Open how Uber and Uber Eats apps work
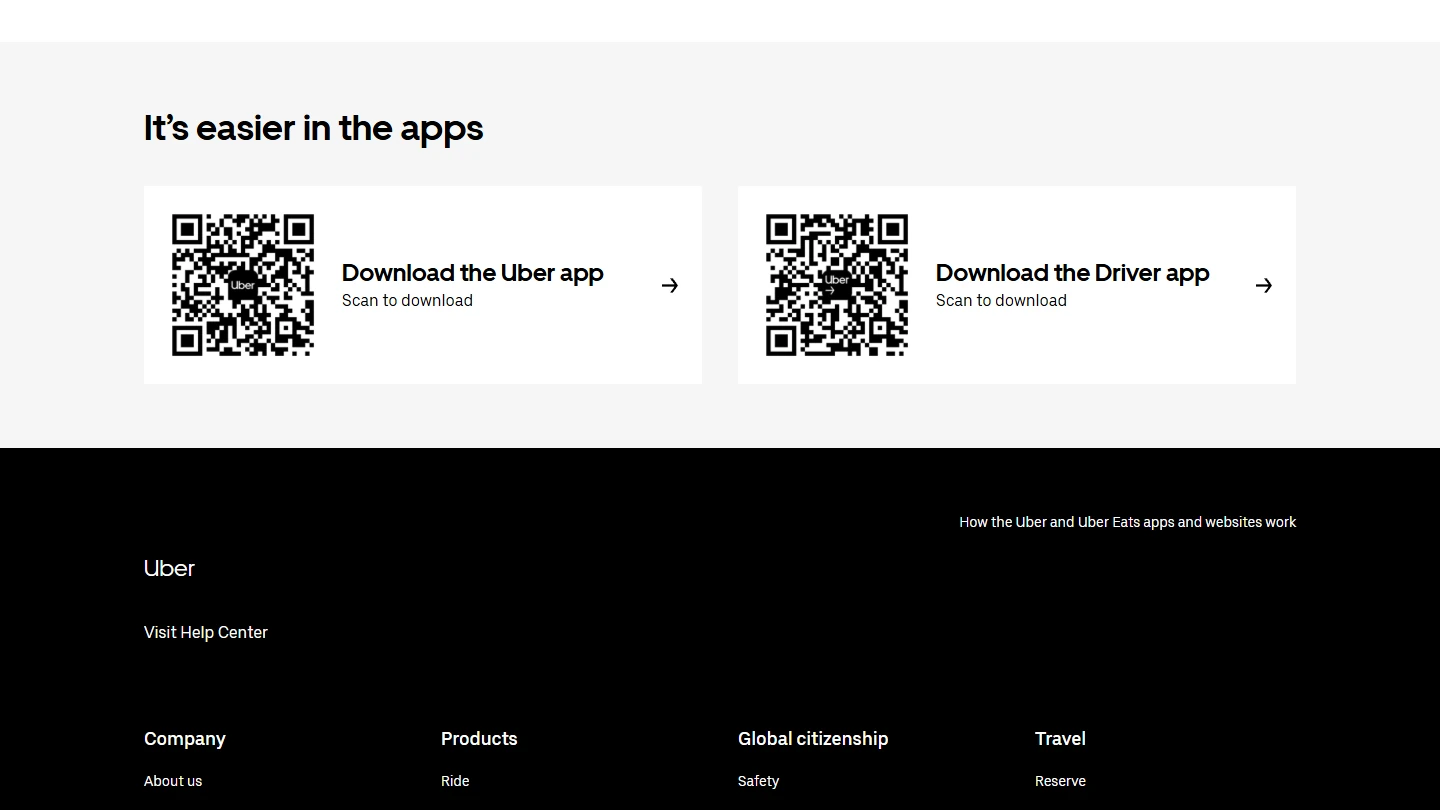The height and width of the screenshot is (810, 1440). pyautogui.click(x=1127, y=522)
